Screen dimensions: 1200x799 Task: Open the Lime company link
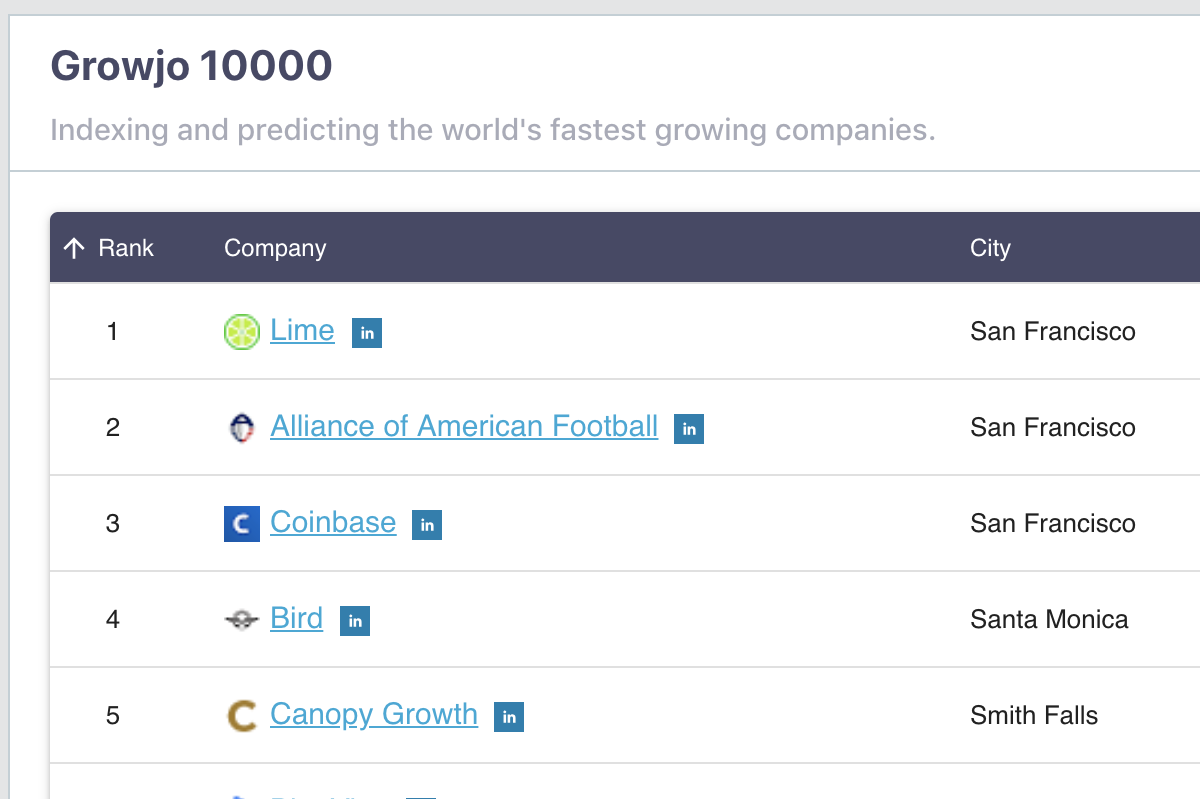point(302,330)
